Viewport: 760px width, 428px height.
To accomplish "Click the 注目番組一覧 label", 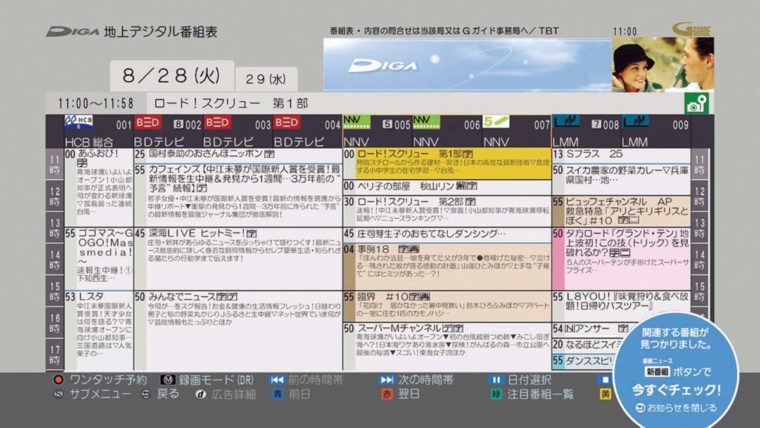I will point(540,395).
